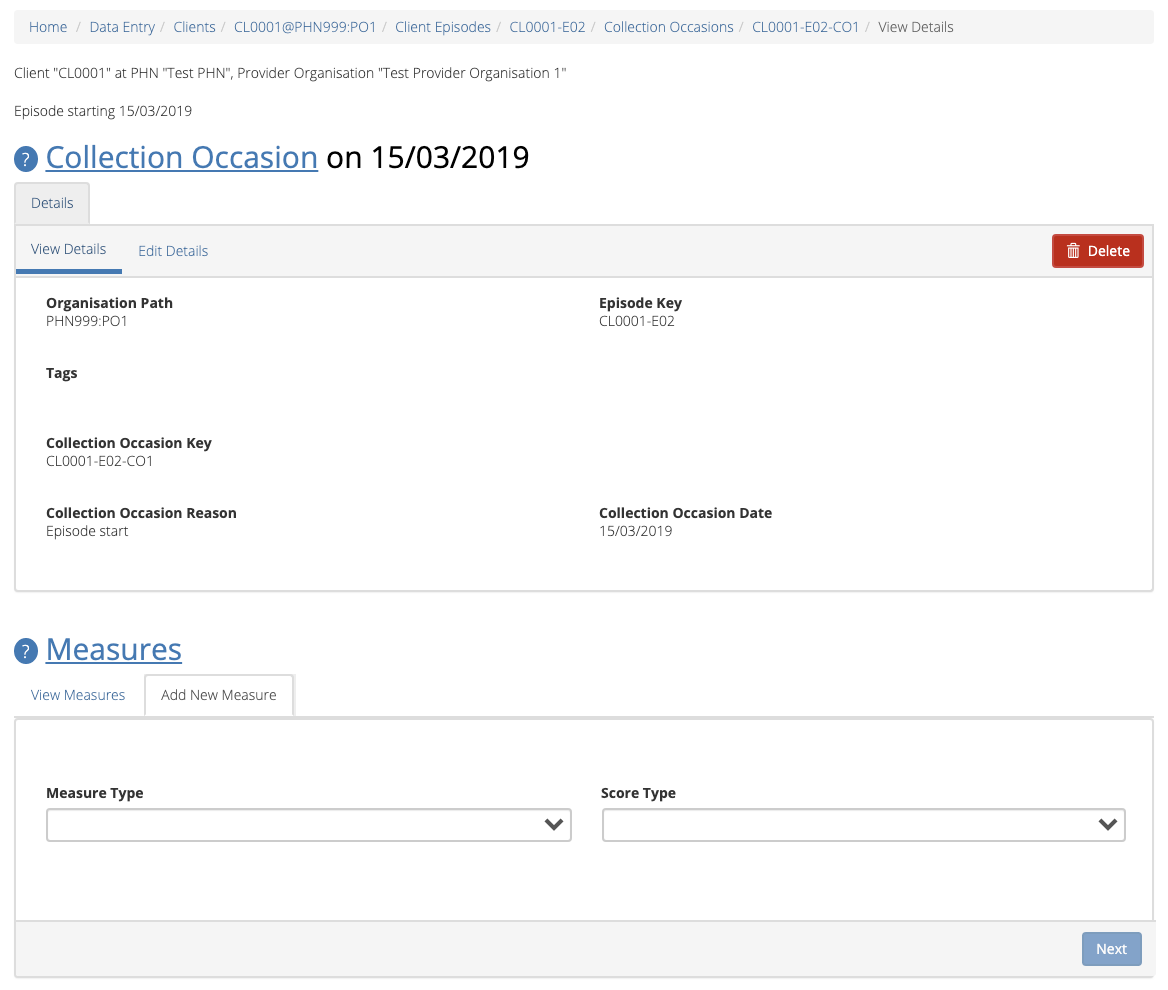Navigate to Home via the breadcrumb
This screenshot has height=990, width=1168.
48,27
